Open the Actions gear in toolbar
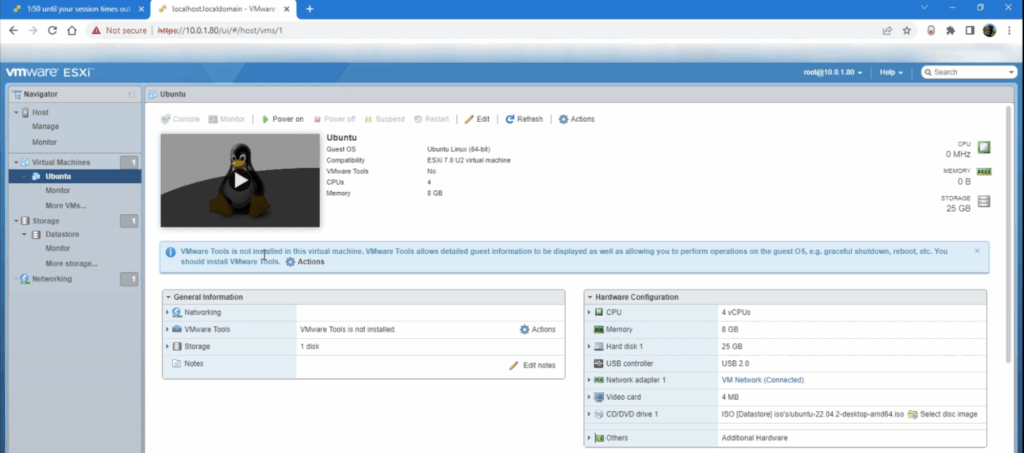Screen dimensions: 1024x453 pyautogui.click(x=577, y=119)
